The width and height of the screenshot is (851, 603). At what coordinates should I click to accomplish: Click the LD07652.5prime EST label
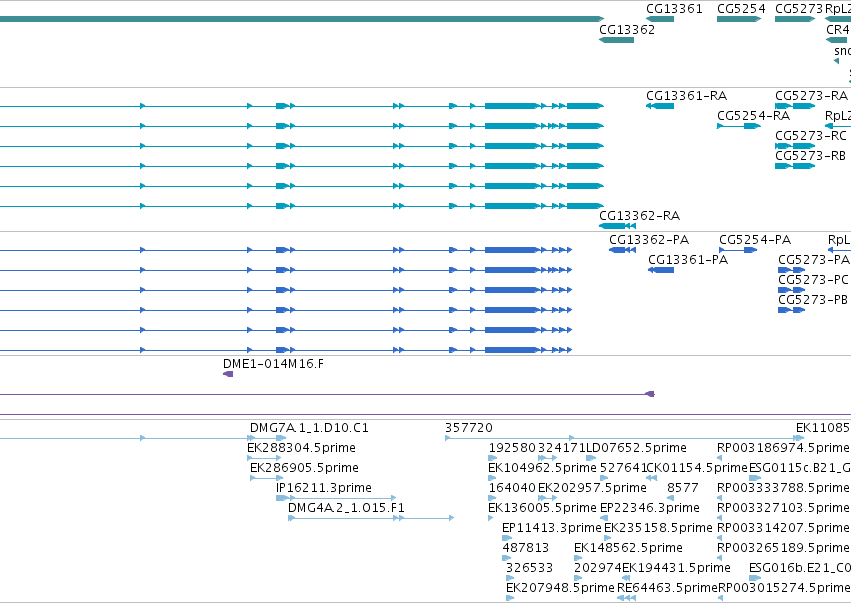(x=636, y=448)
